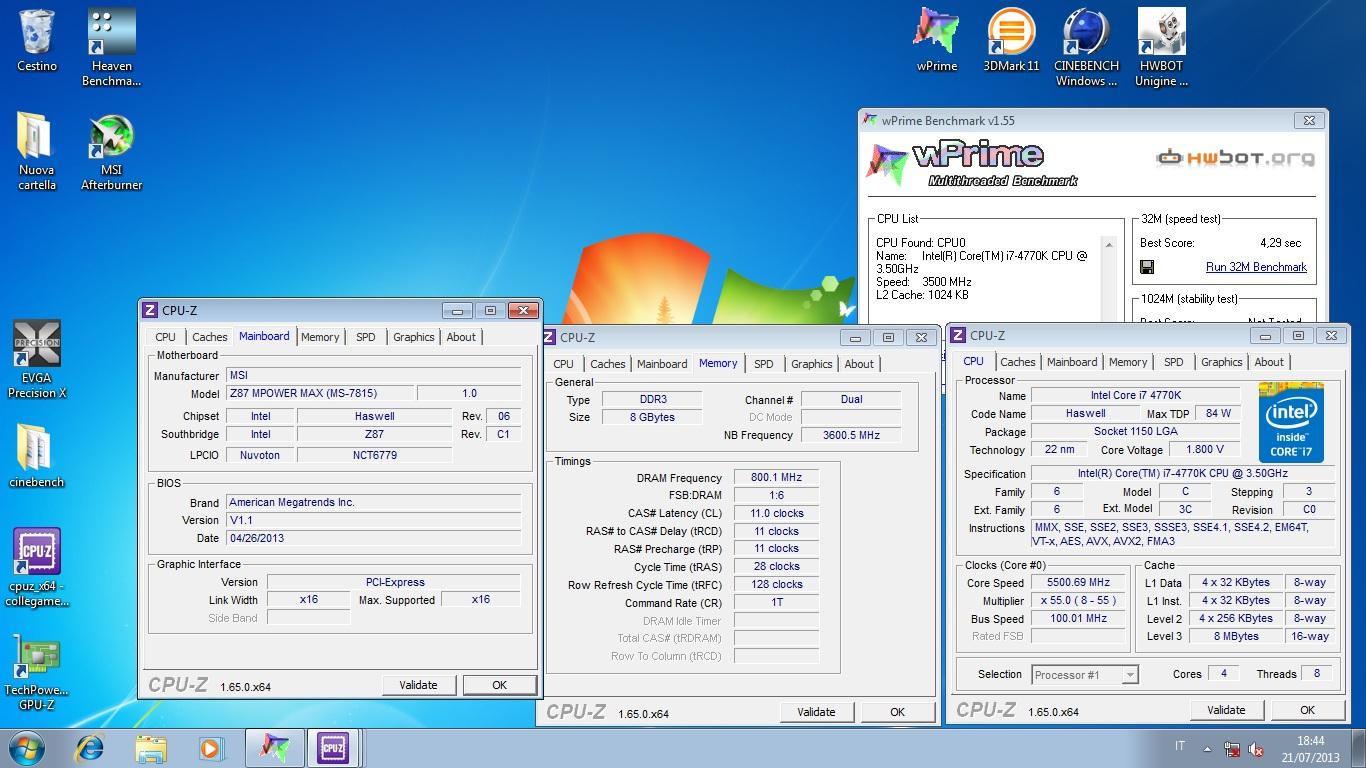Open the cinebench folder icon
This screenshot has width=1366, height=768.
click(x=37, y=455)
